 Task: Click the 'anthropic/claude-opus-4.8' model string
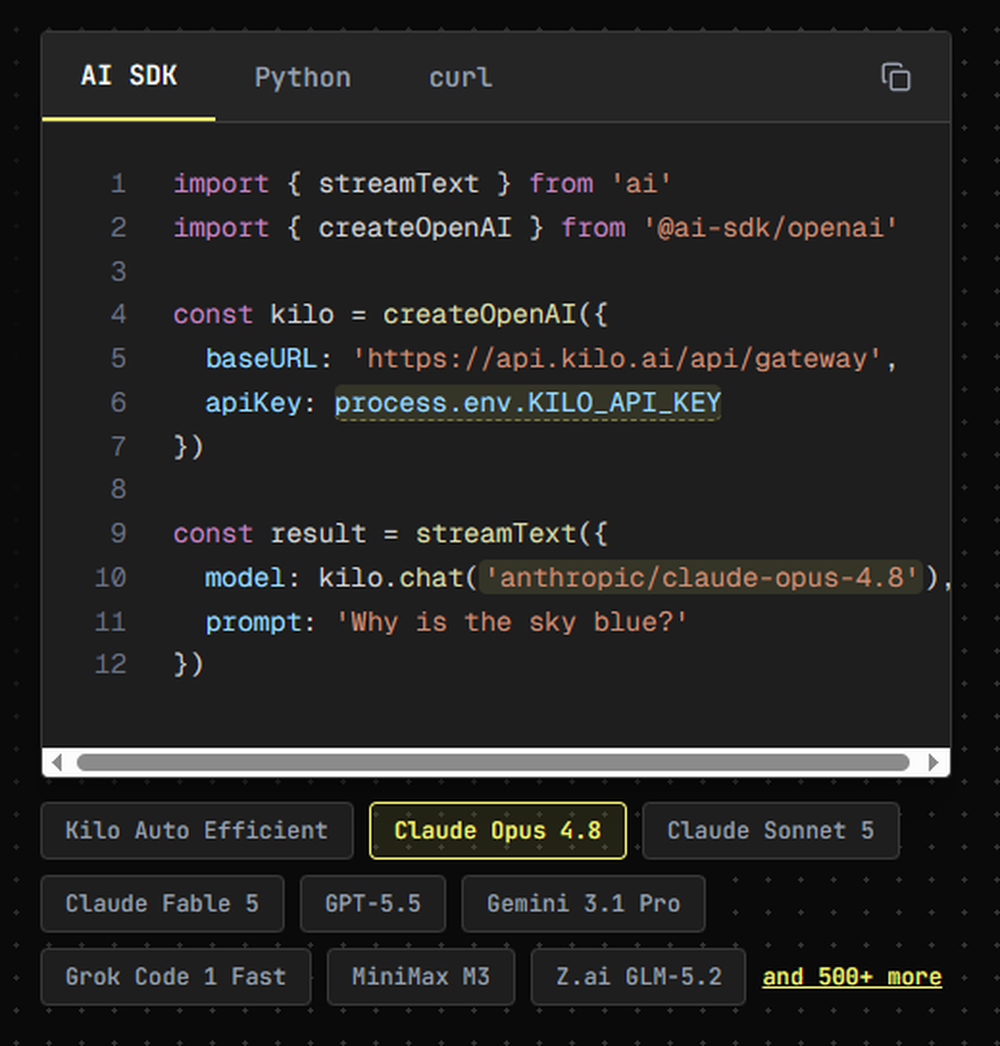point(701,578)
